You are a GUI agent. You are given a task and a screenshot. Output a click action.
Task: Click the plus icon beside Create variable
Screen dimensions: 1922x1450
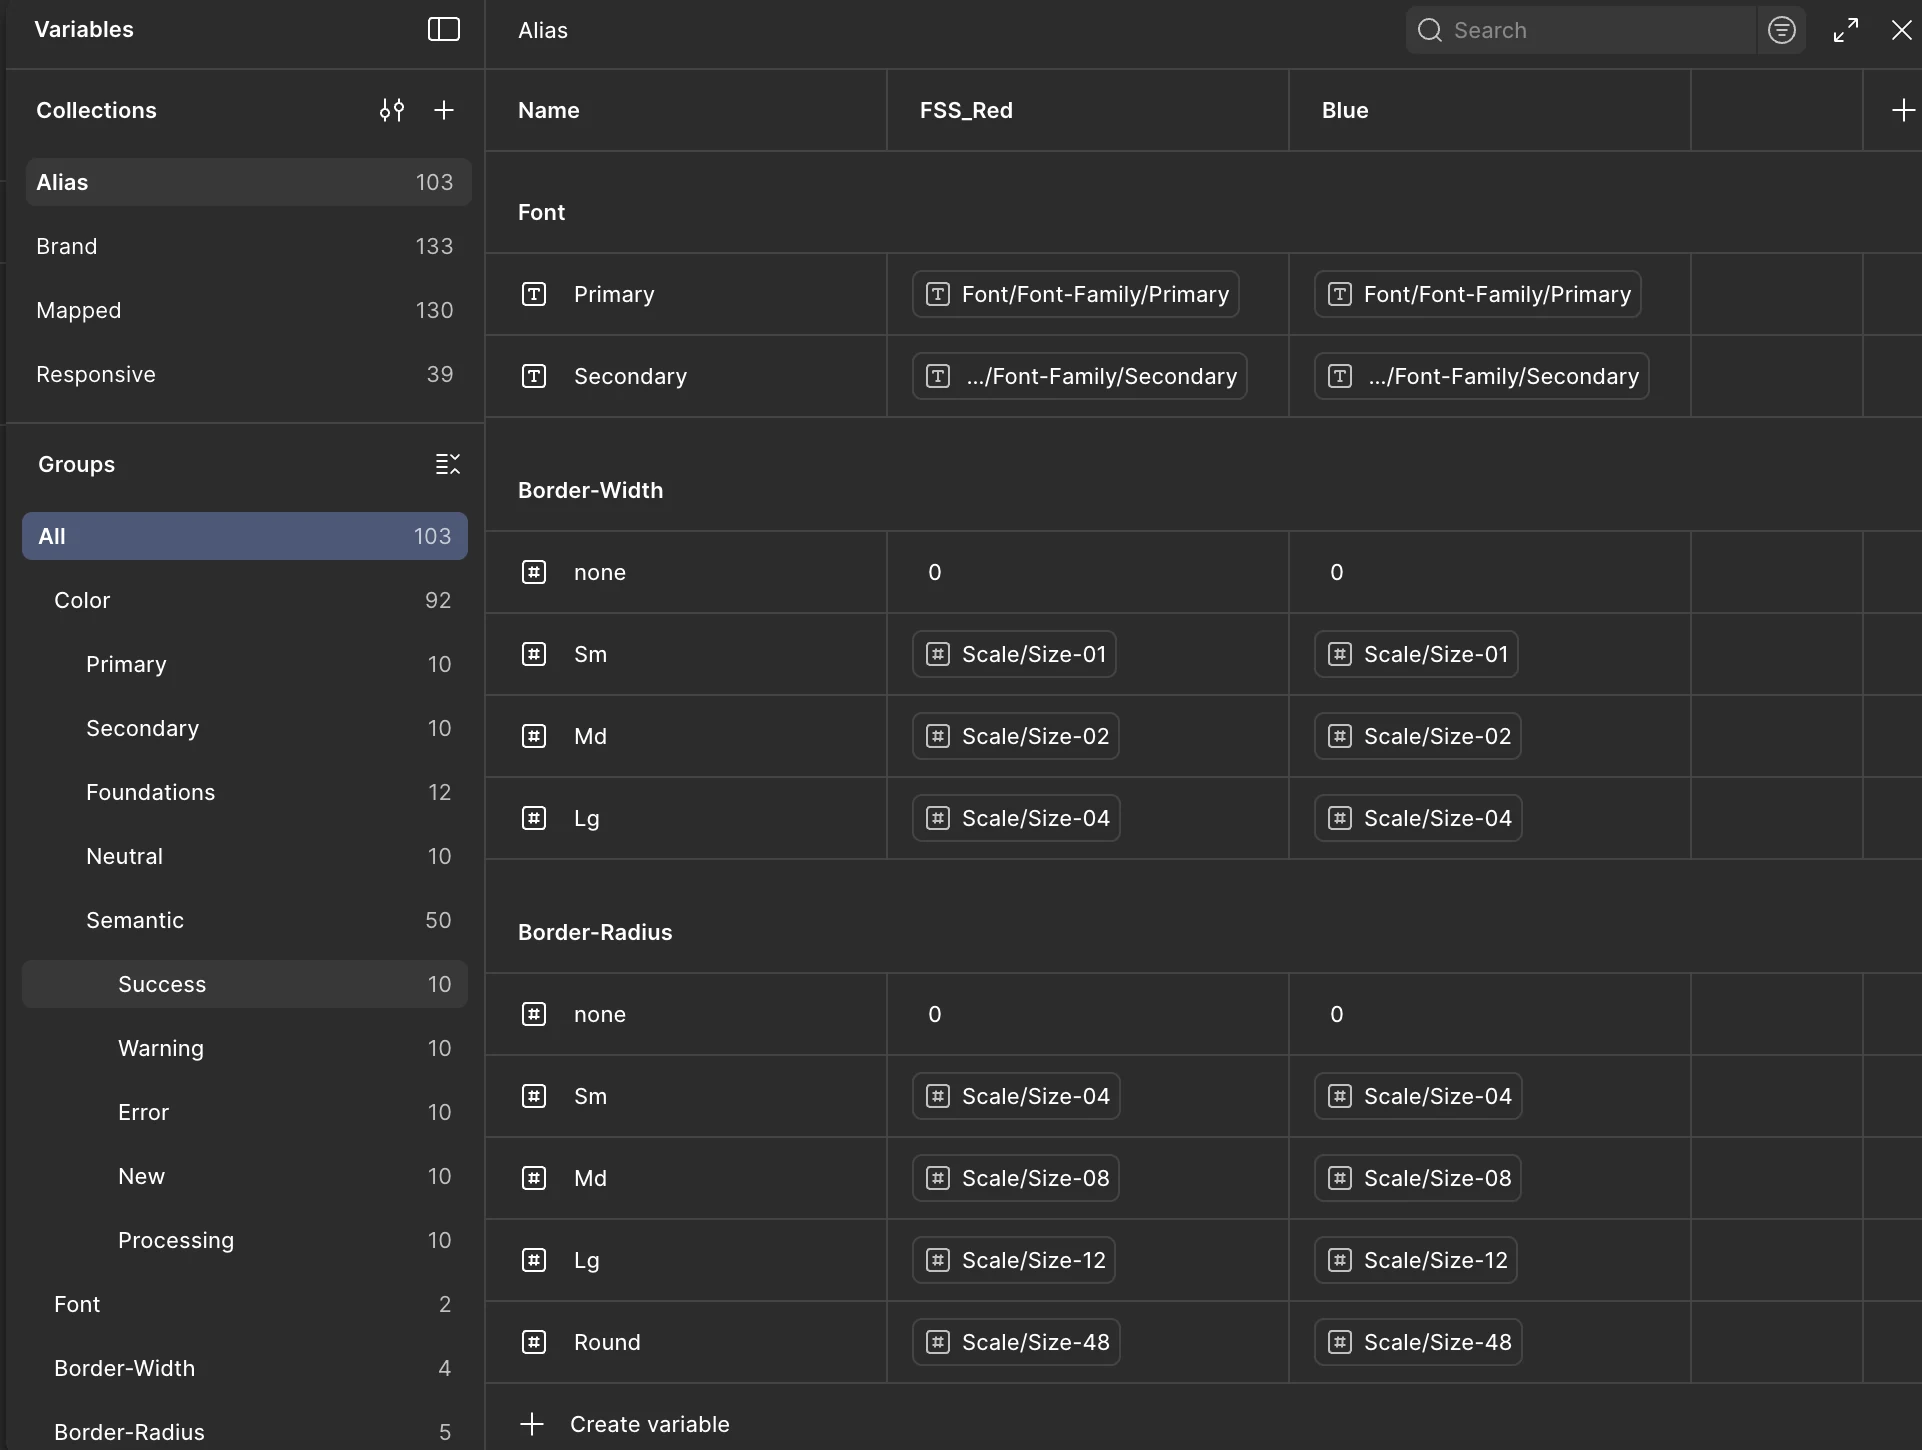[532, 1424]
